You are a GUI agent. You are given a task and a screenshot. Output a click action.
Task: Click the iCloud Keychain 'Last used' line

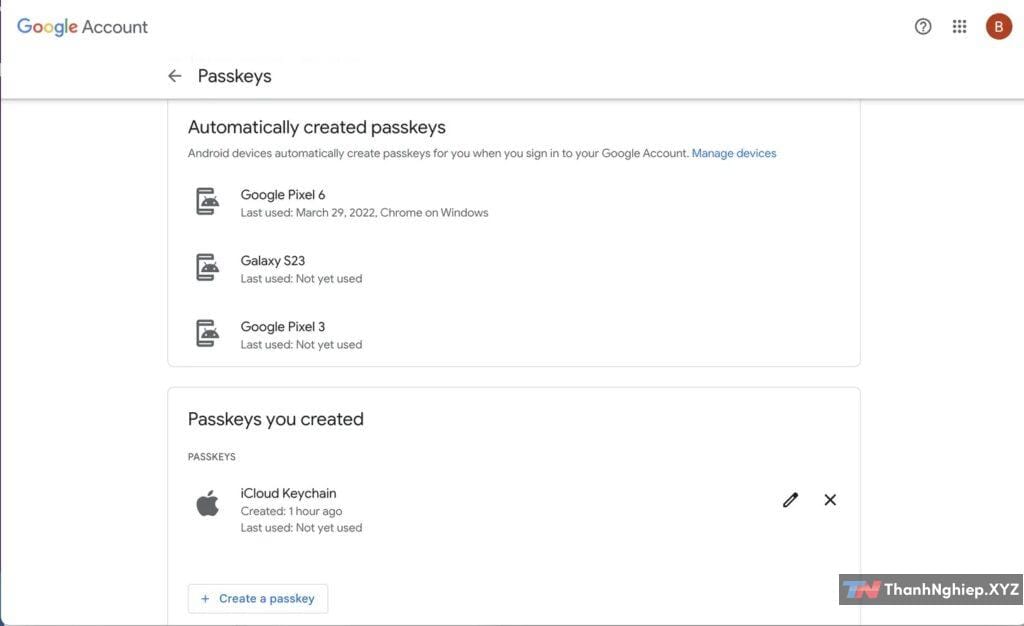click(x=301, y=528)
